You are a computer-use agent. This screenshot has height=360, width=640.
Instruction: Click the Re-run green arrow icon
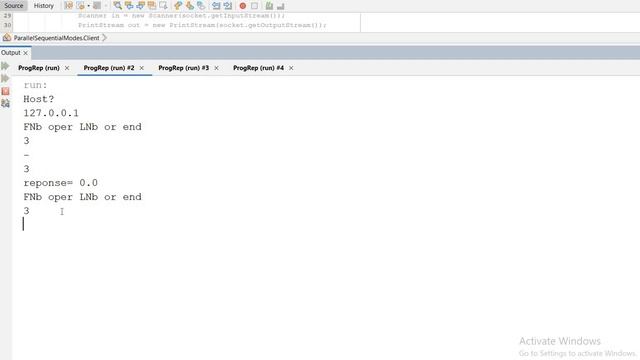pos(5,66)
